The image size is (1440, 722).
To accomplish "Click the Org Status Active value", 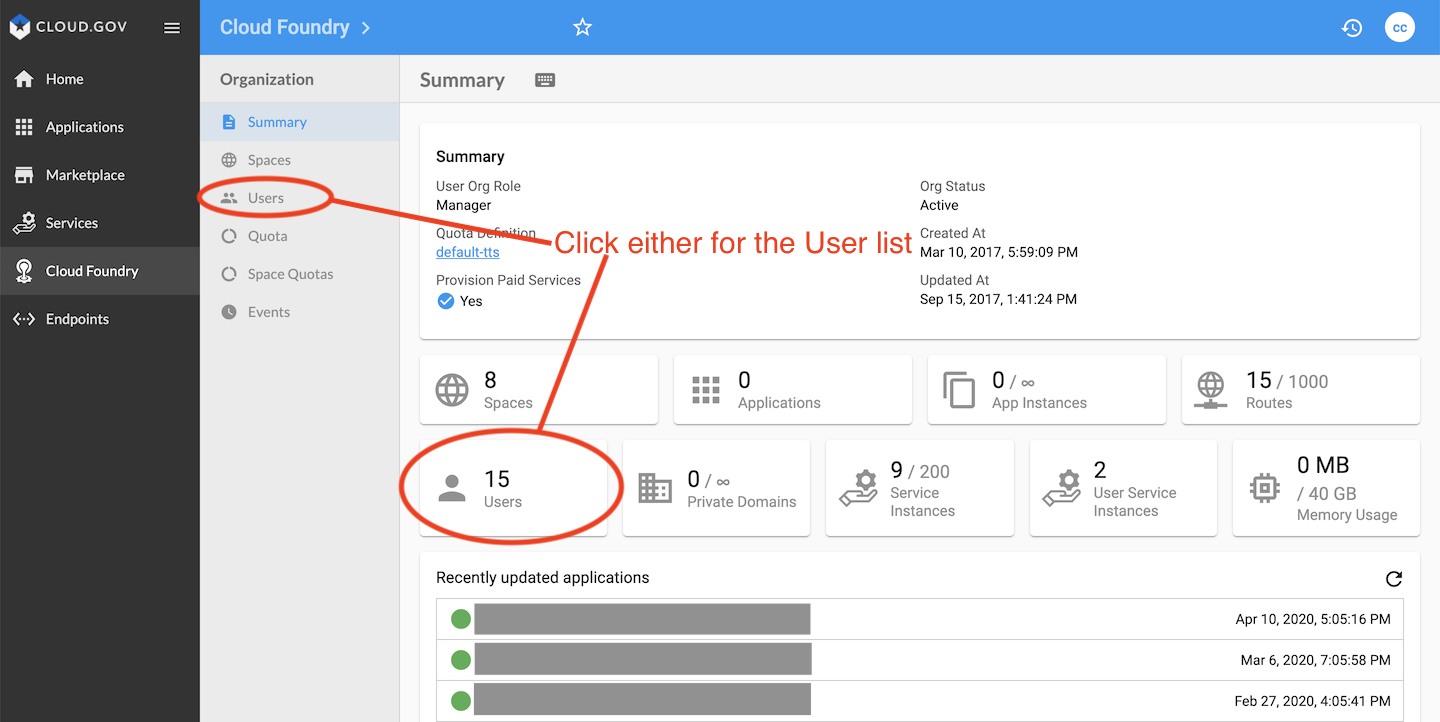I will click(939, 205).
